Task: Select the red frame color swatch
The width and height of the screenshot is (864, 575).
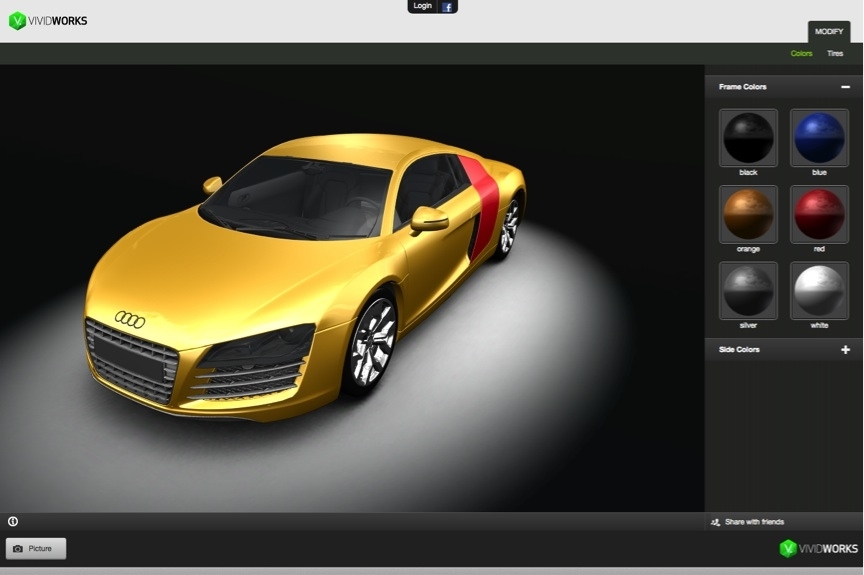Action: [819, 214]
